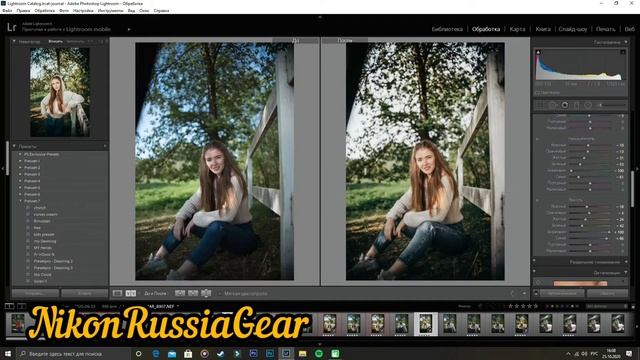The height and width of the screenshot is (360, 640).
Task: Collapse the Detail panel header
Action: click(x=626, y=272)
